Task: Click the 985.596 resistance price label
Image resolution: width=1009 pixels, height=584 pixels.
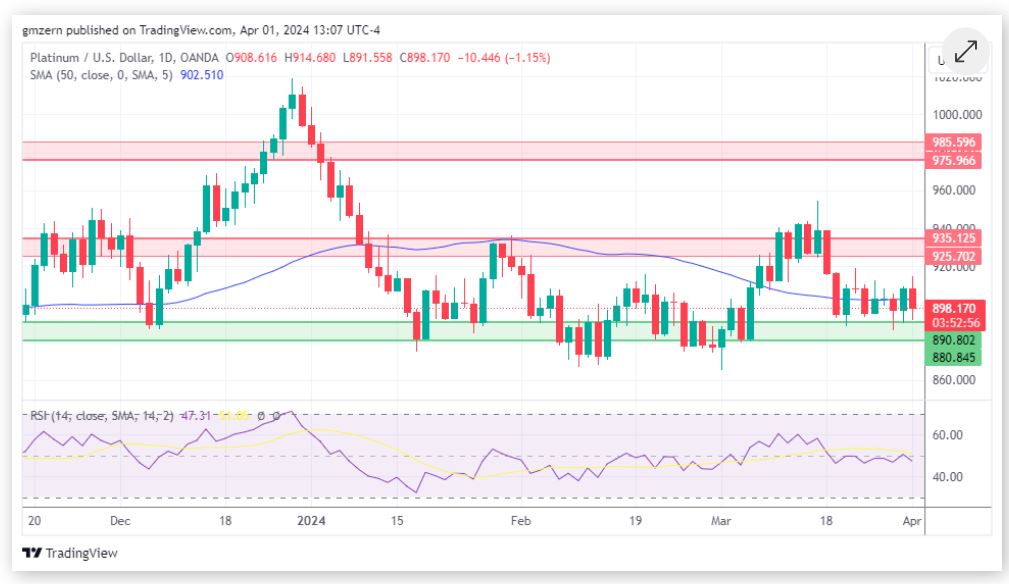Action: pyautogui.click(x=953, y=143)
